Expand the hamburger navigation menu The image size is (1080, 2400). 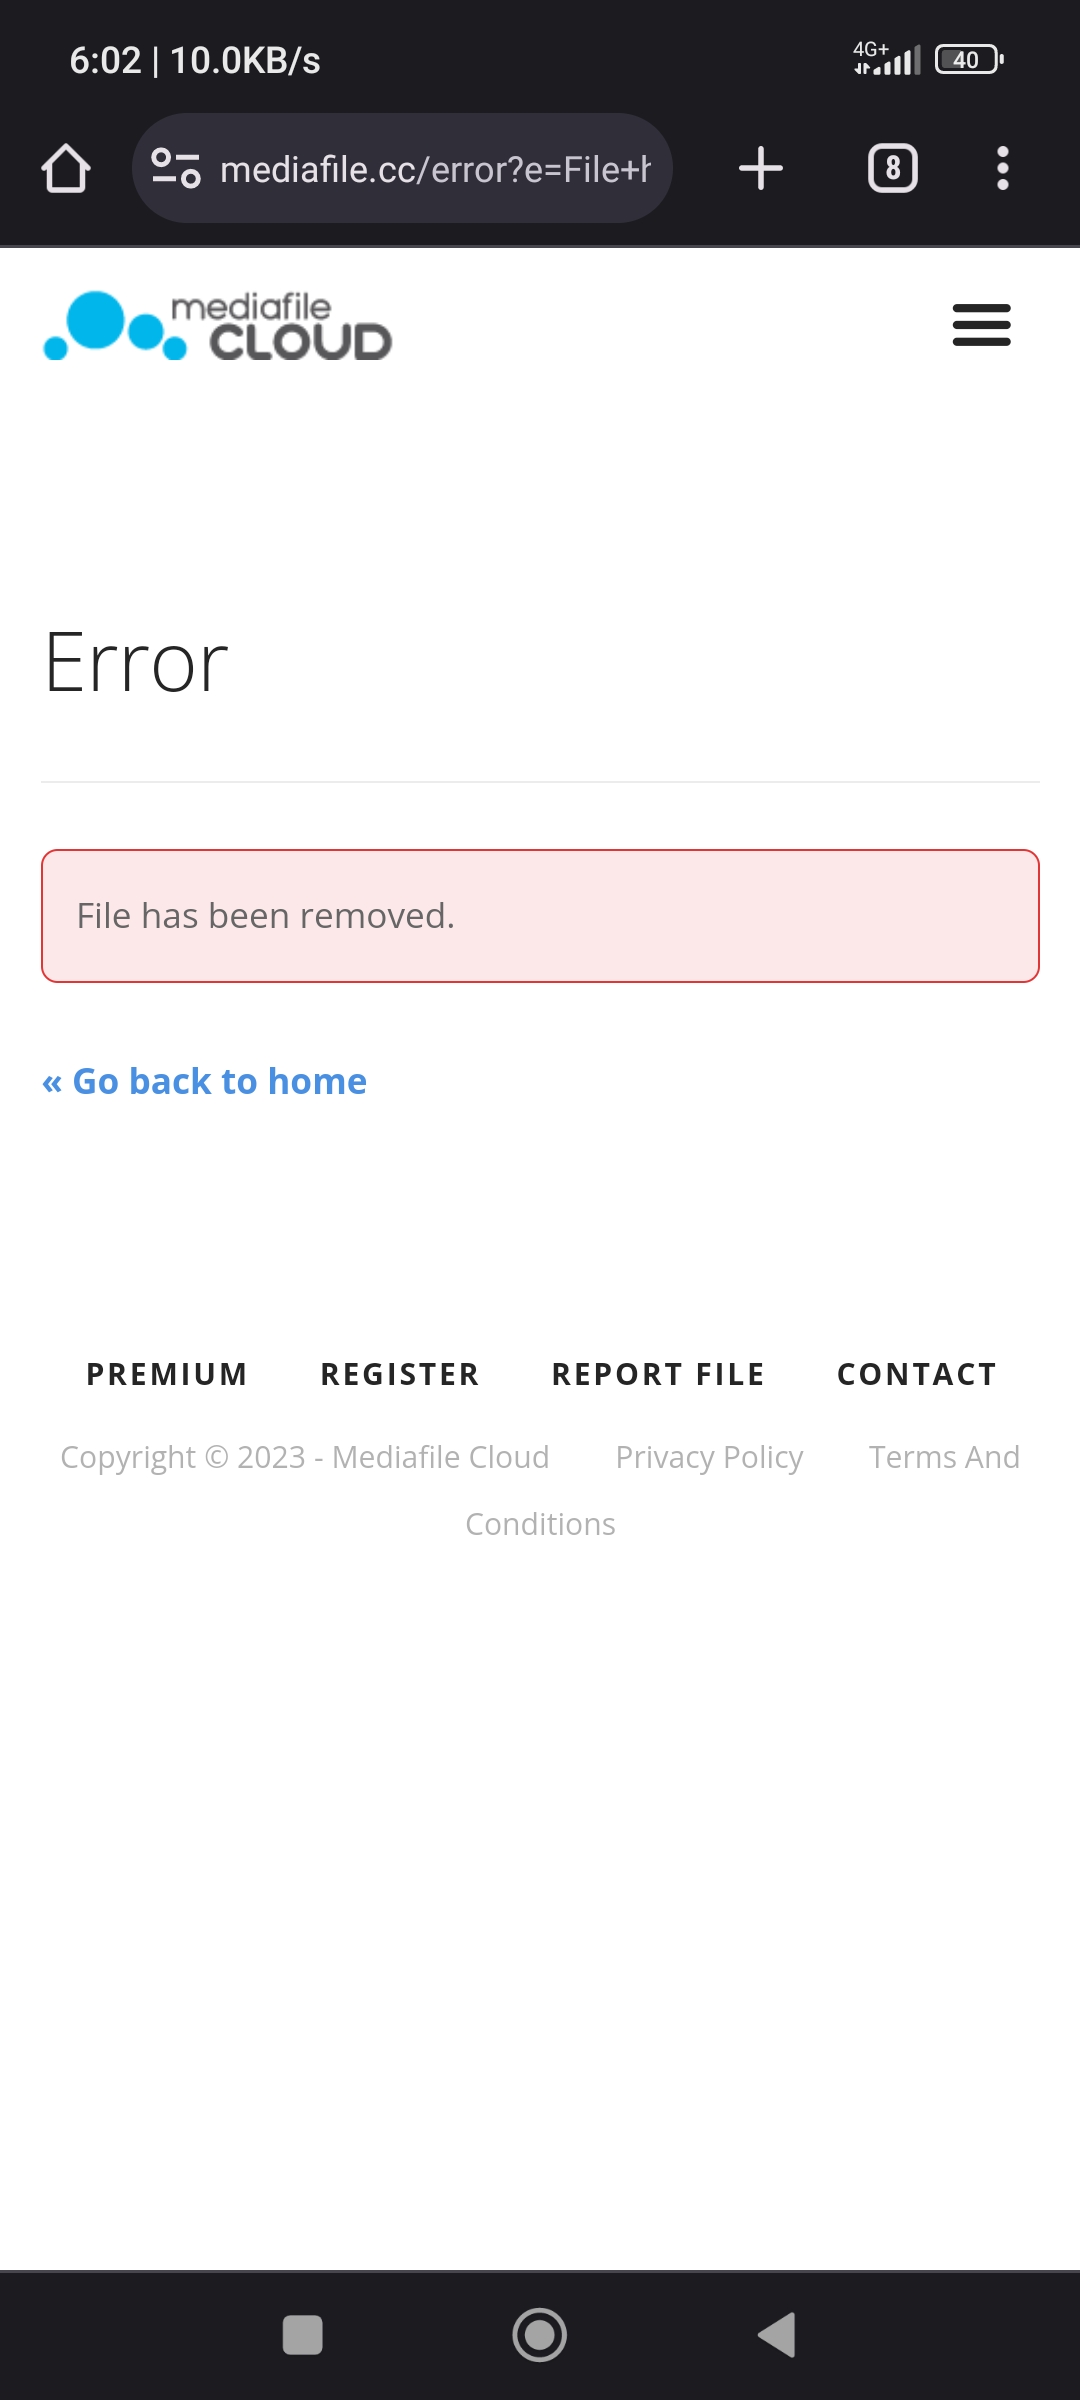[981, 326]
